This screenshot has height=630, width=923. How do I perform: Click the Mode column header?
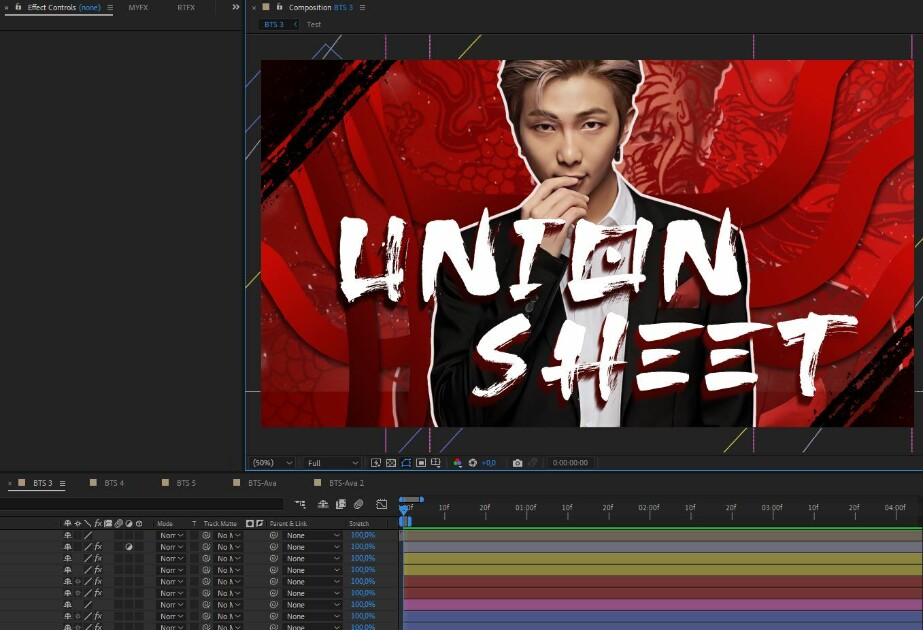pos(165,523)
